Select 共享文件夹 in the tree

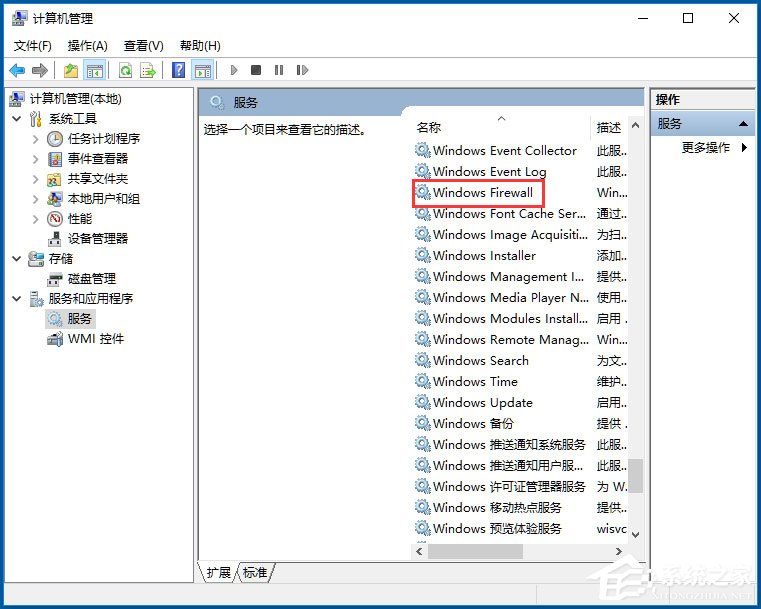point(98,179)
